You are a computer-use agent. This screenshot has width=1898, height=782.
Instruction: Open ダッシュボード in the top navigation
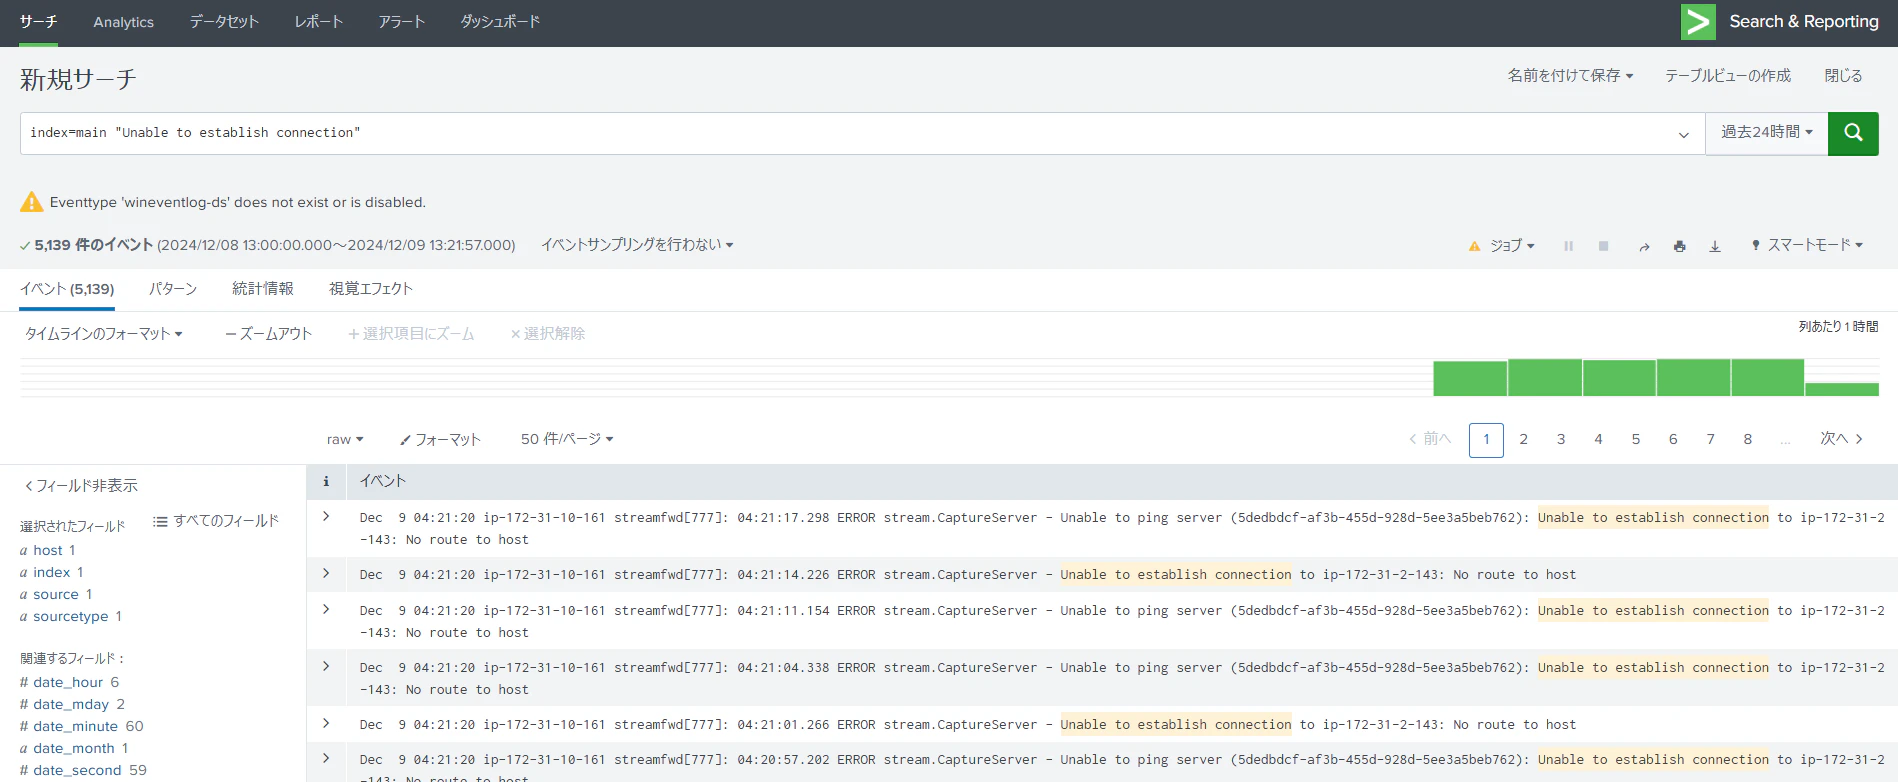500,22
